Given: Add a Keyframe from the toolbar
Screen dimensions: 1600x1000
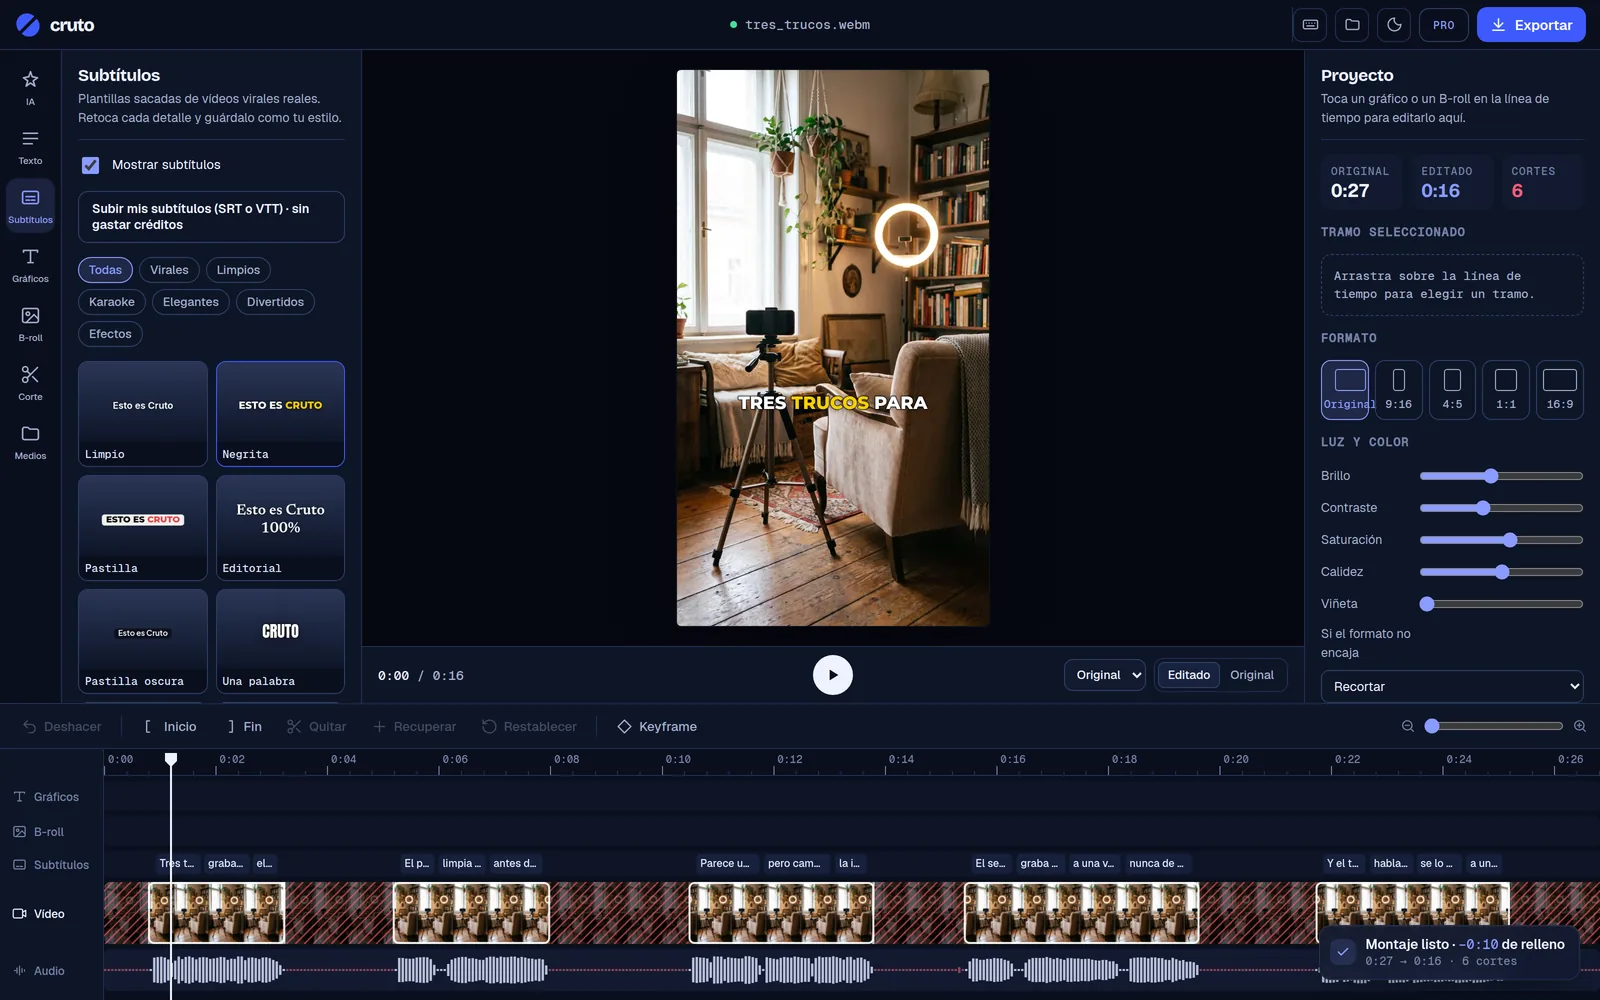Looking at the screenshot, I should [657, 727].
